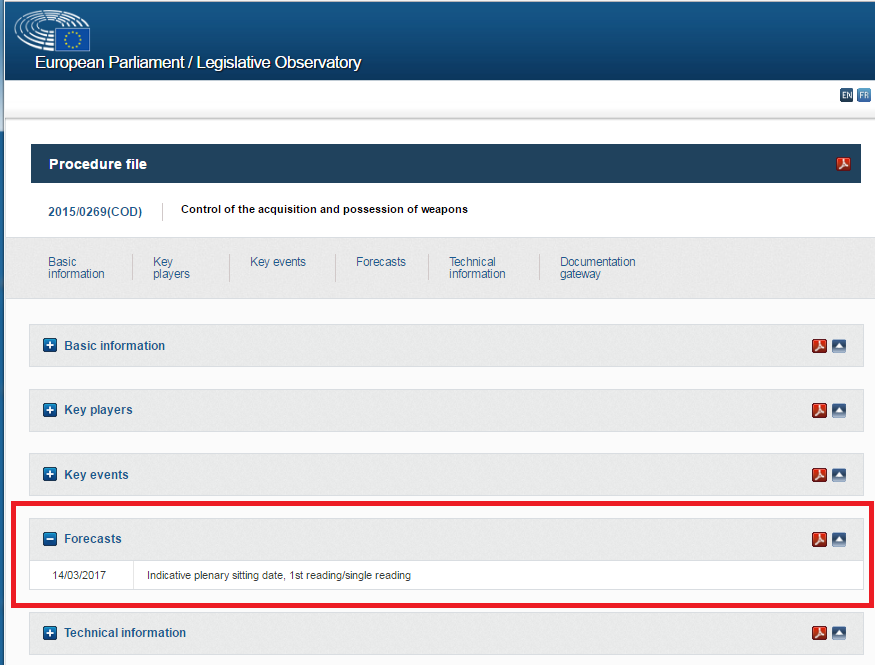Click up arrow icon in Forecasts row
Screen dimensions: 875x665
click(839, 539)
